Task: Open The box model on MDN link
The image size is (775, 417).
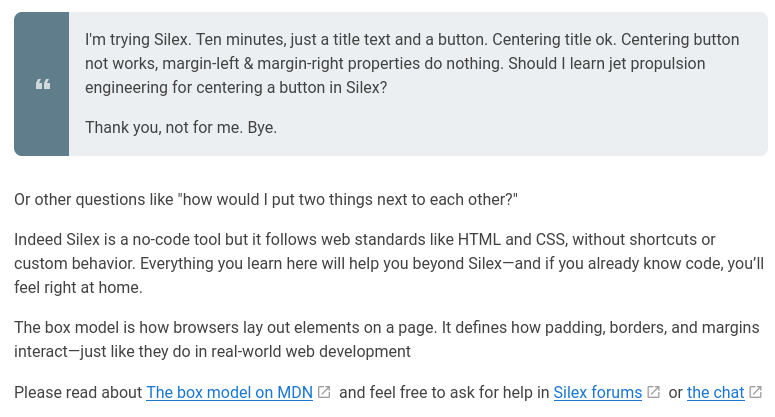Action: (229, 393)
